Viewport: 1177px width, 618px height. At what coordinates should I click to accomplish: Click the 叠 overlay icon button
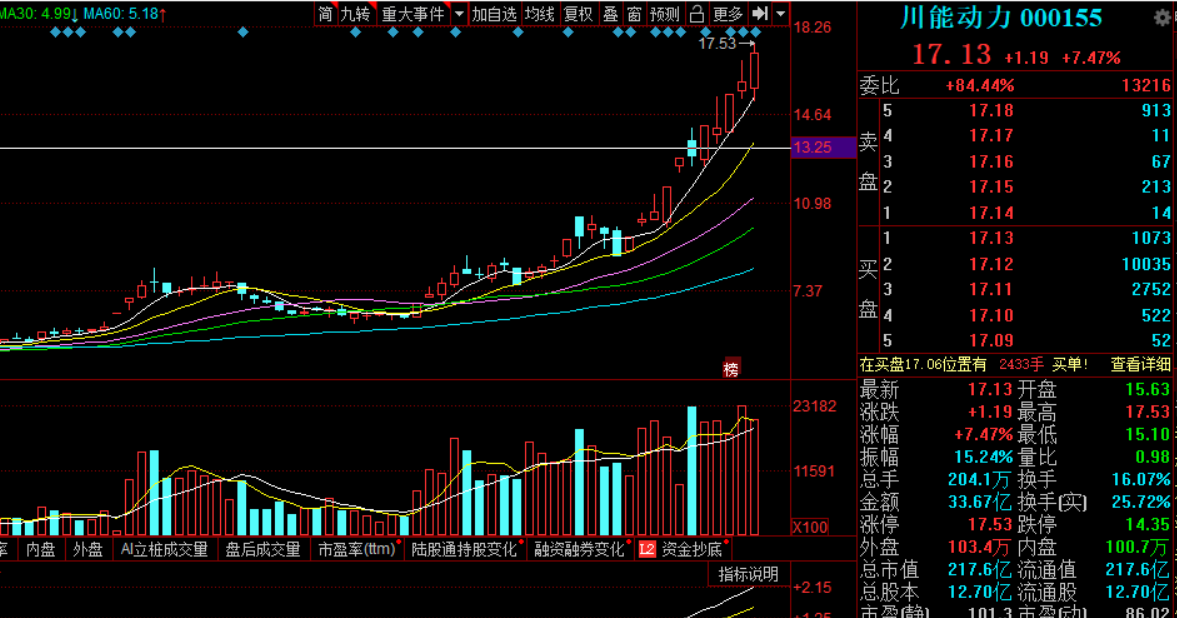coord(610,14)
